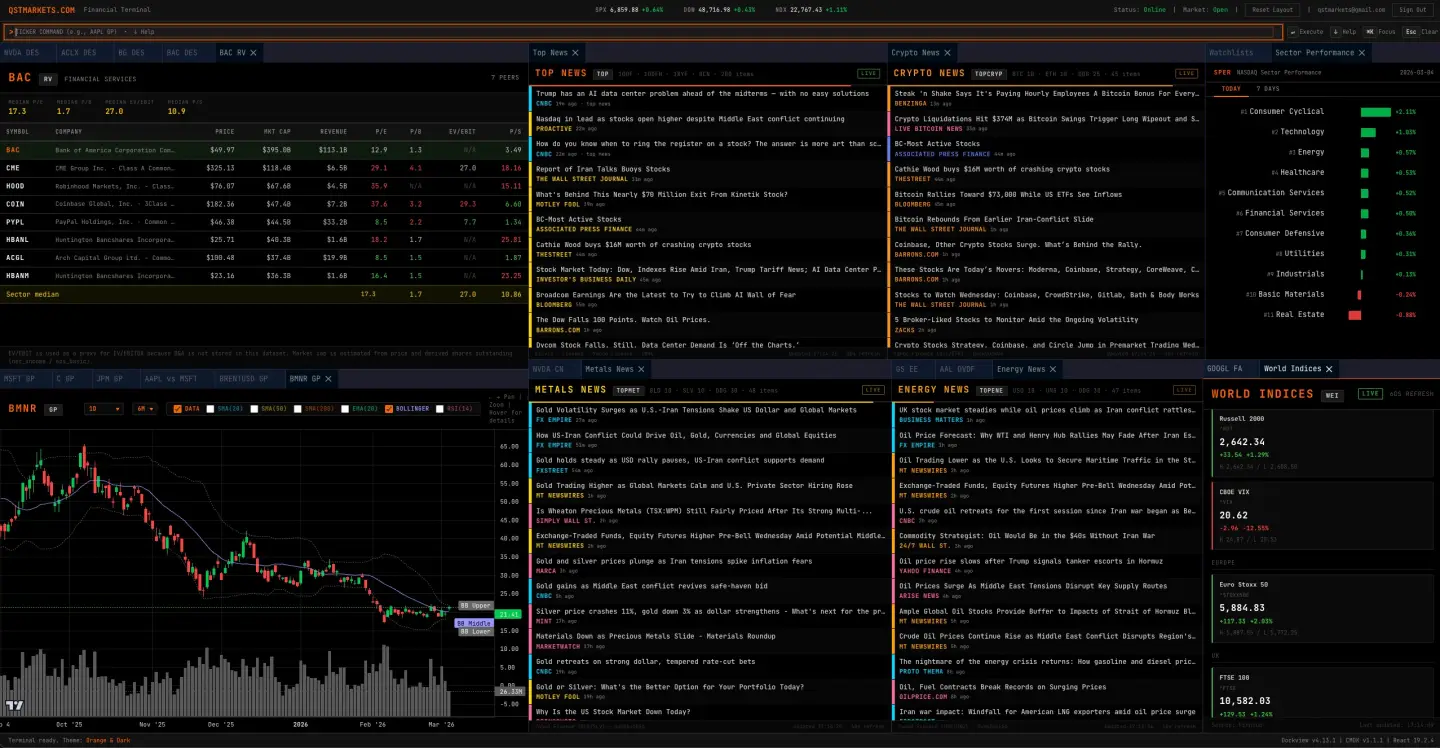Click the ⌘K Focus icon

(1370, 32)
